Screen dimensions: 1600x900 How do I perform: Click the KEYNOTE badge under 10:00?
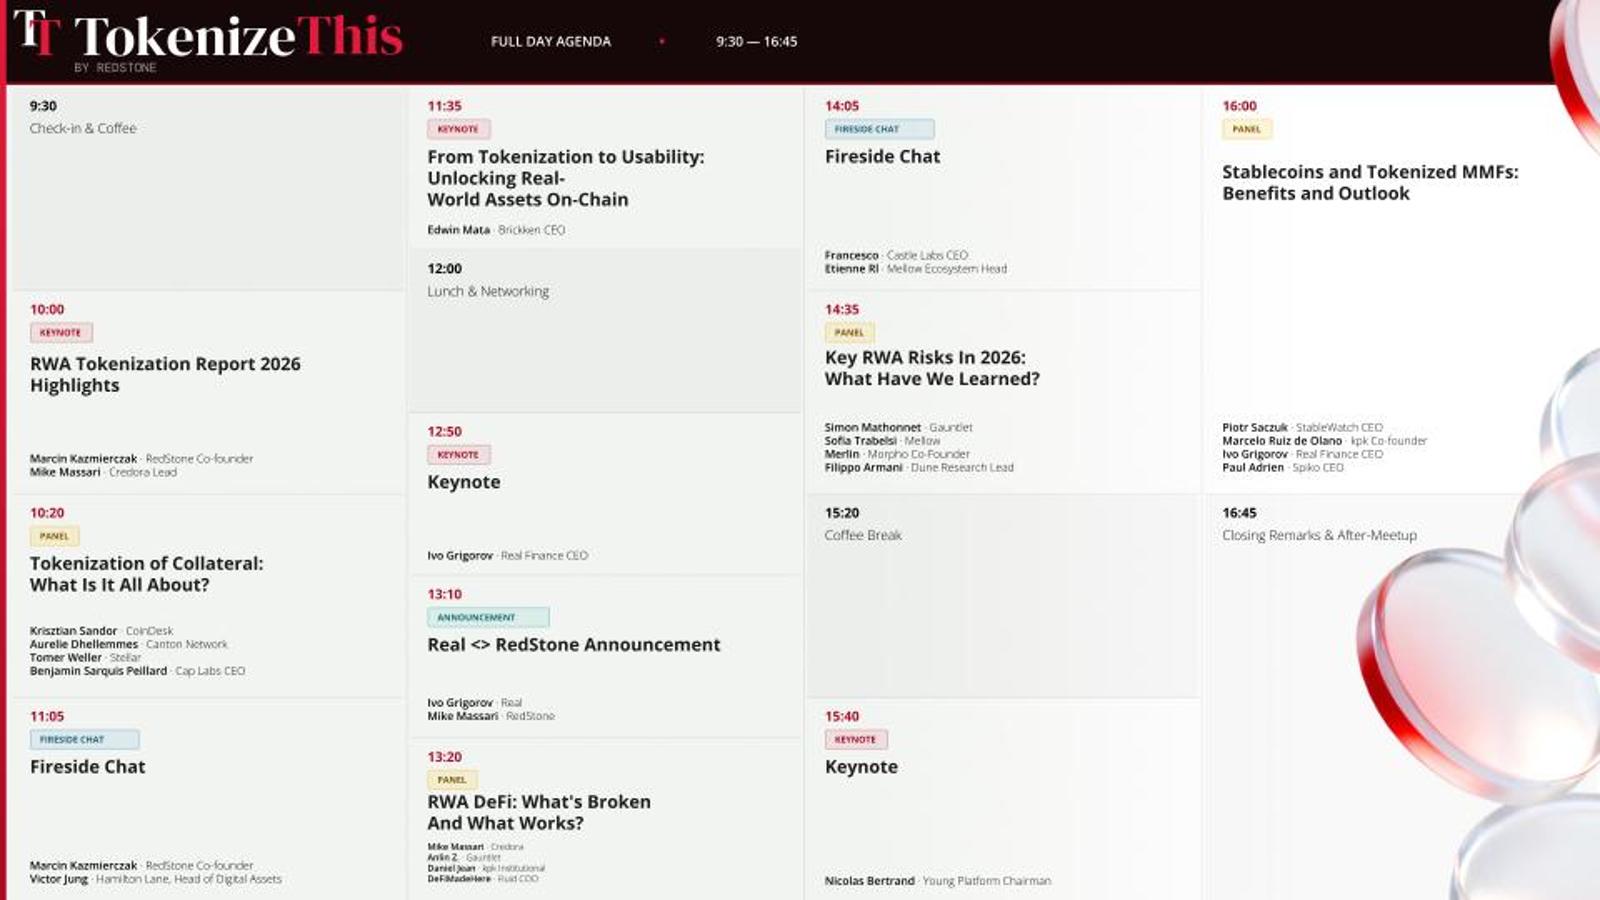coord(61,333)
